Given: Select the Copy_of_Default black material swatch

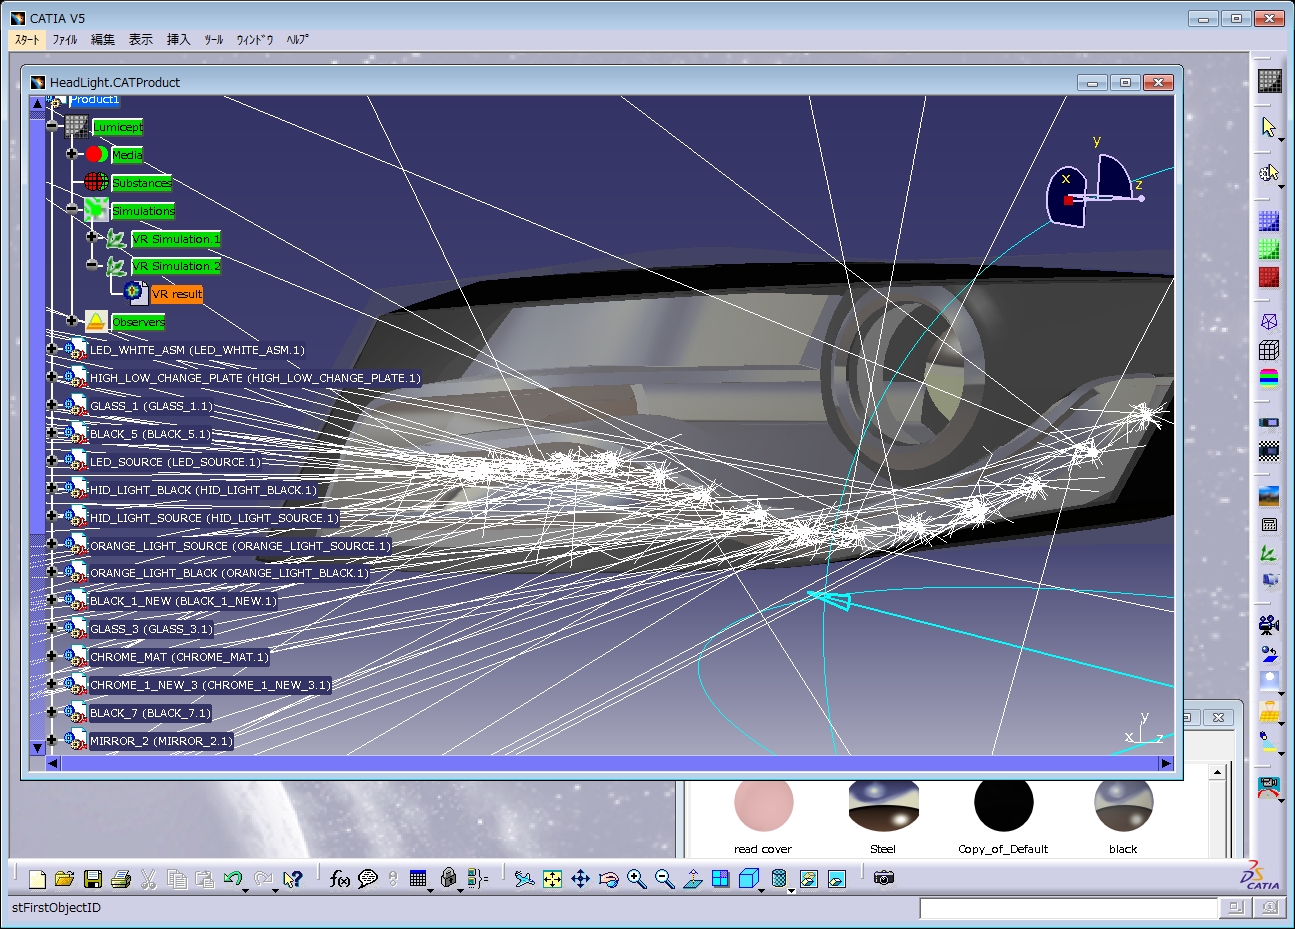Looking at the screenshot, I should click(x=1003, y=805).
